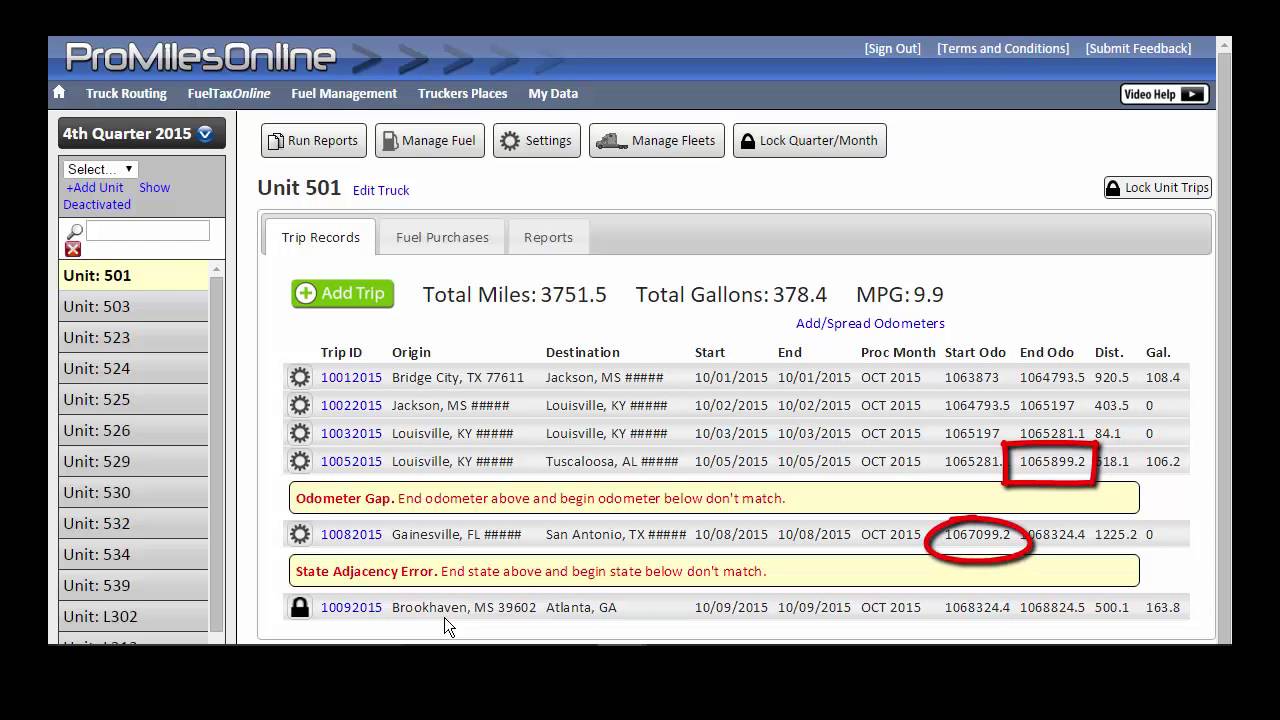Click the Sign Out link
Viewport: 1280px width, 720px height.
point(892,48)
